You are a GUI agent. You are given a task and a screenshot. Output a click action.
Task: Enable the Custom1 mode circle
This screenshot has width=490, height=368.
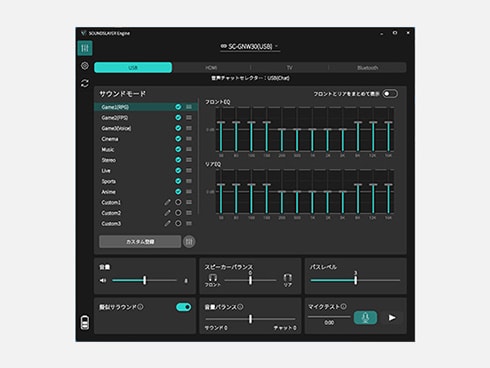[178, 202]
